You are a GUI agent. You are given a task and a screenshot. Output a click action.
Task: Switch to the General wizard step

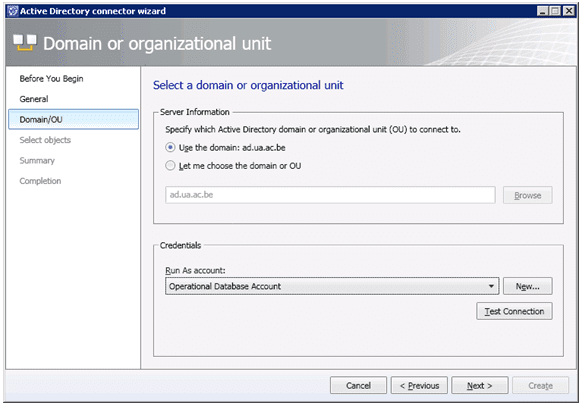[x=34, y=99]
